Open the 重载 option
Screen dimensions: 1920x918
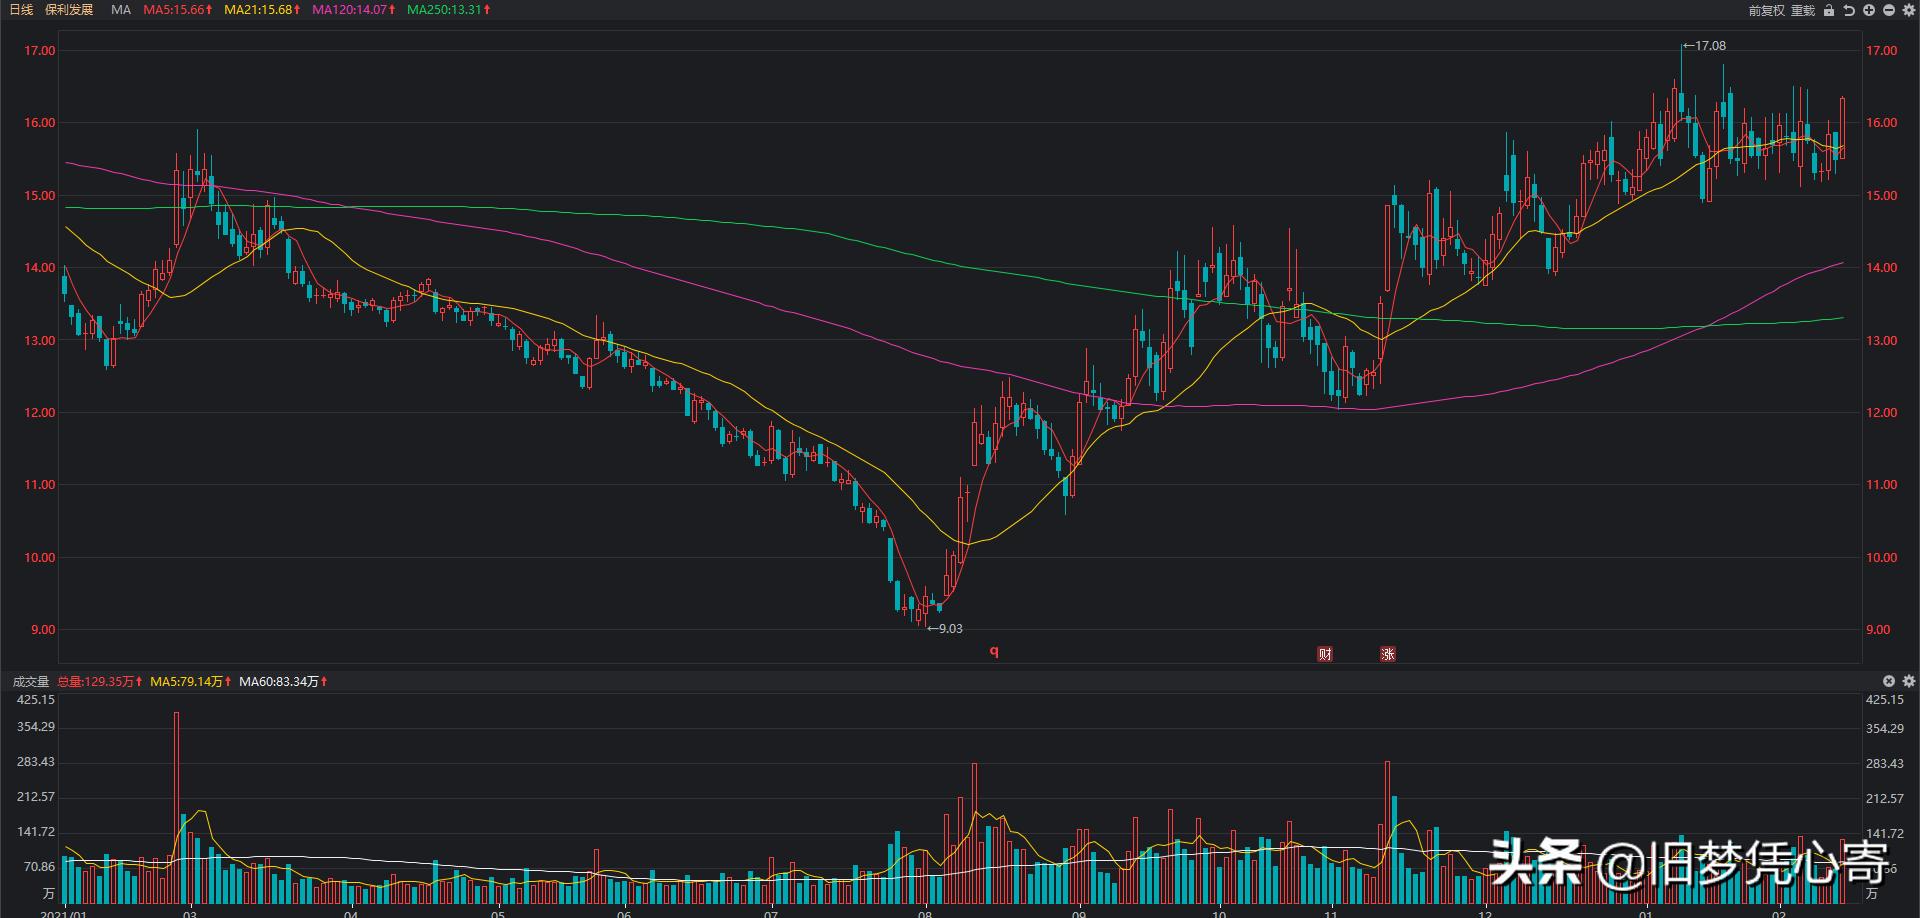(x=1803, y=10)
